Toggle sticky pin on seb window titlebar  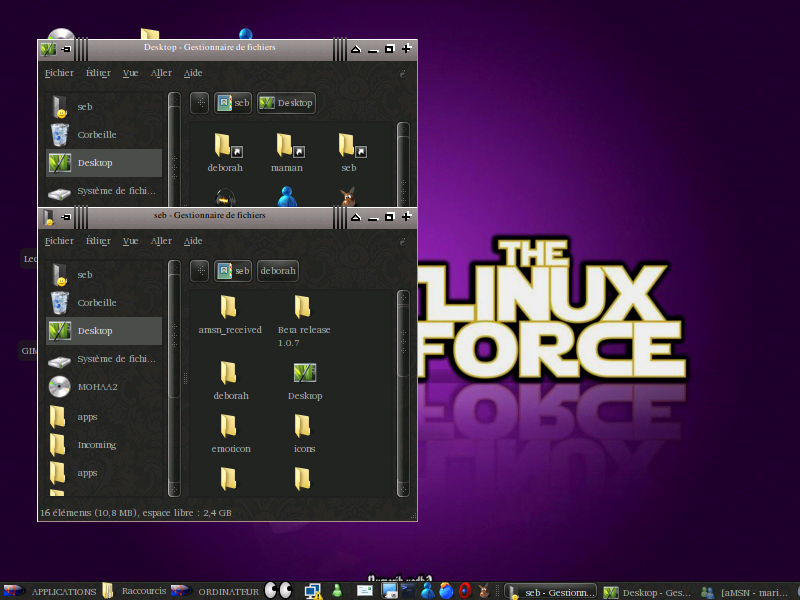[66, 217]
